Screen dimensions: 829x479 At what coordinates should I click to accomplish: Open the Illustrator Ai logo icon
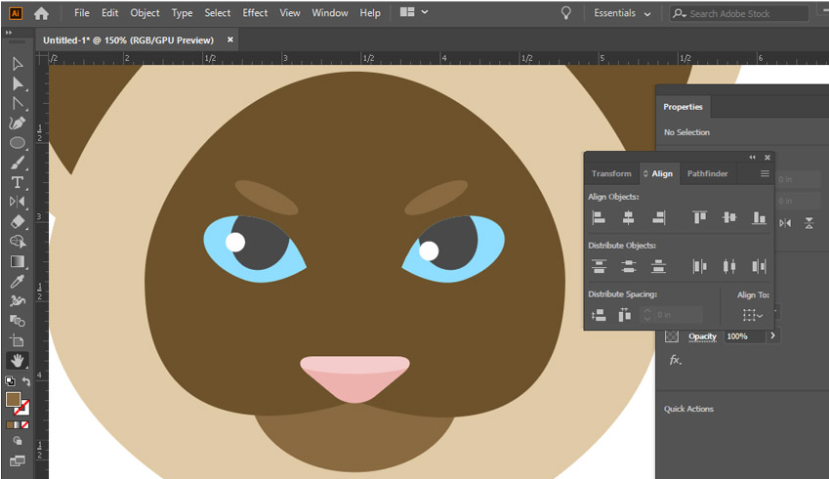tap(16, 13)
